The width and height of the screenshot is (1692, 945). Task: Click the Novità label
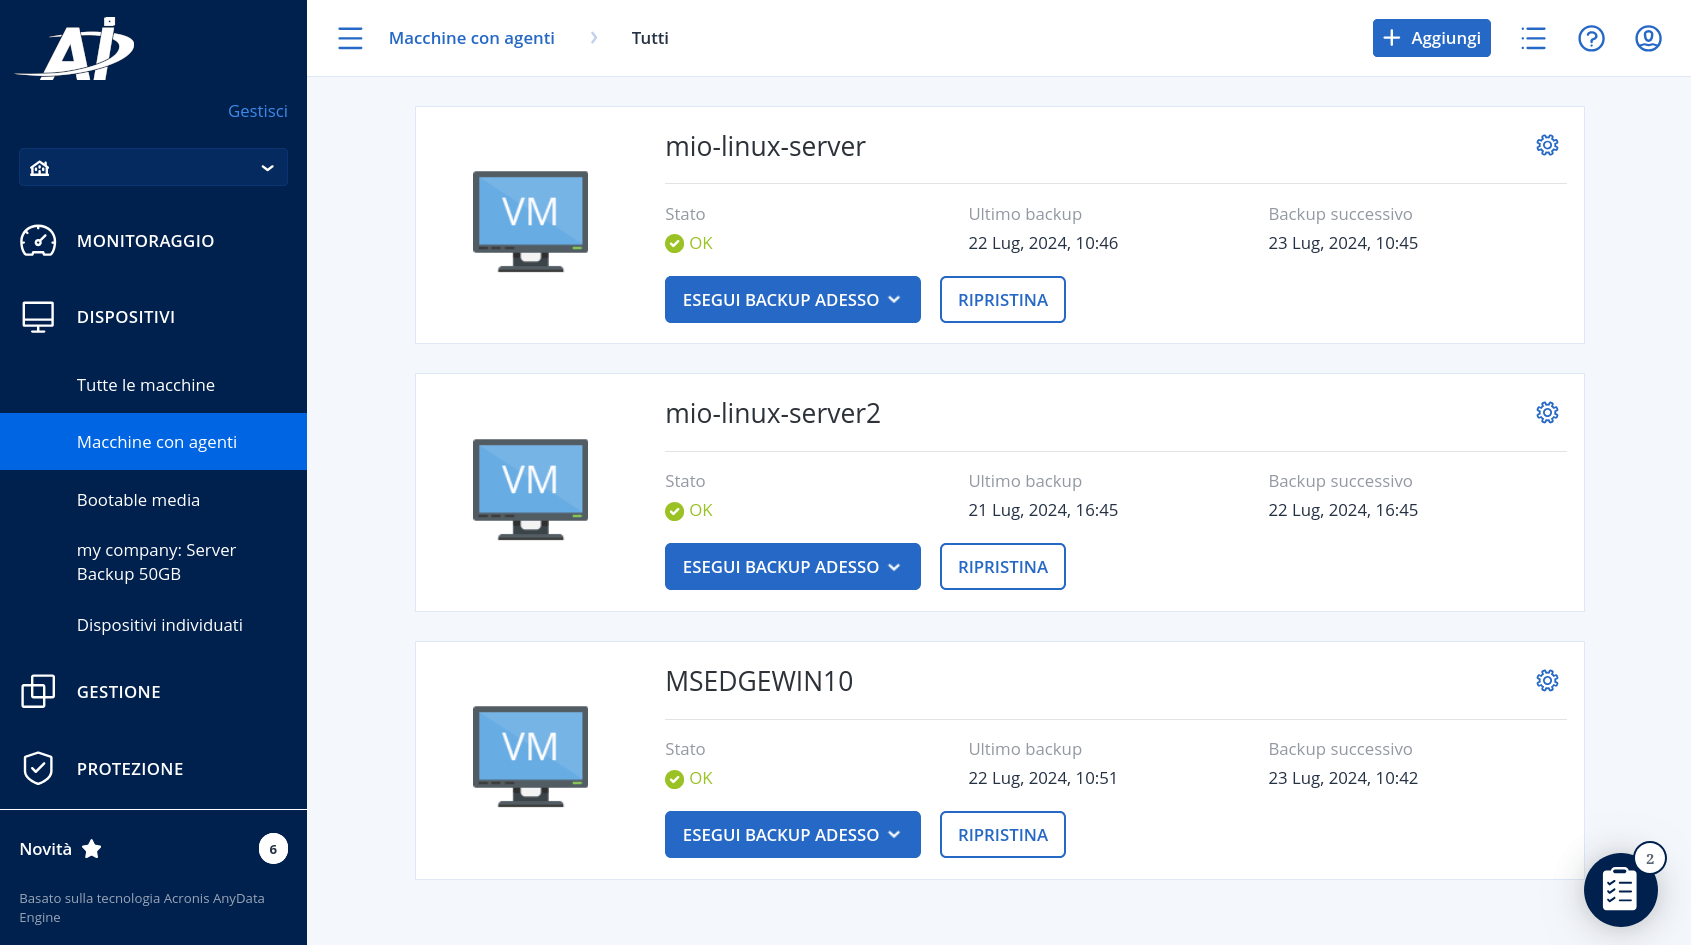(46, 849)
